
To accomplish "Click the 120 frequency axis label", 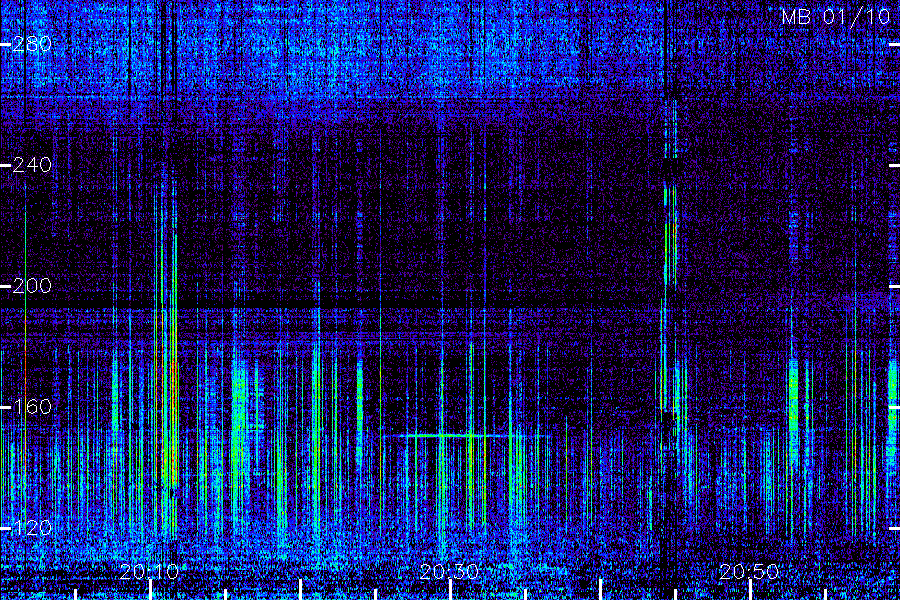I will (x=32, y=528).
